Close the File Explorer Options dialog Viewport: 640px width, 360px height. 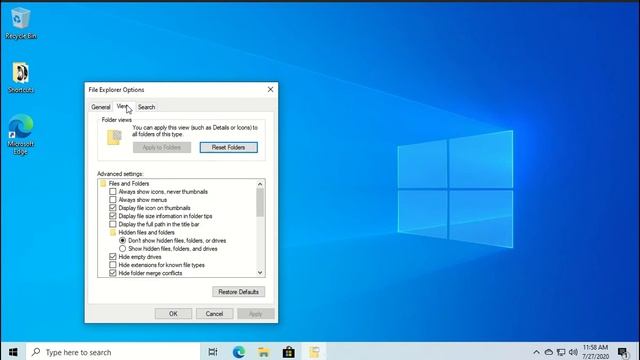point(270,89)
